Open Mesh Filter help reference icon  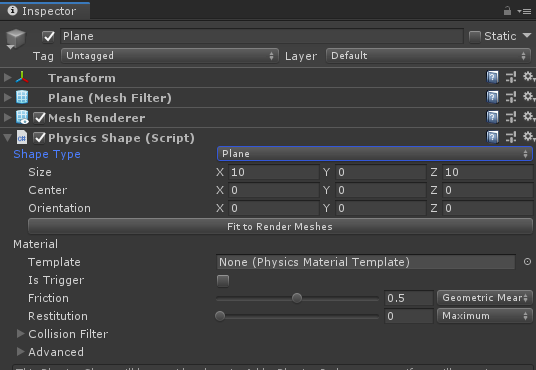[492, 97]
